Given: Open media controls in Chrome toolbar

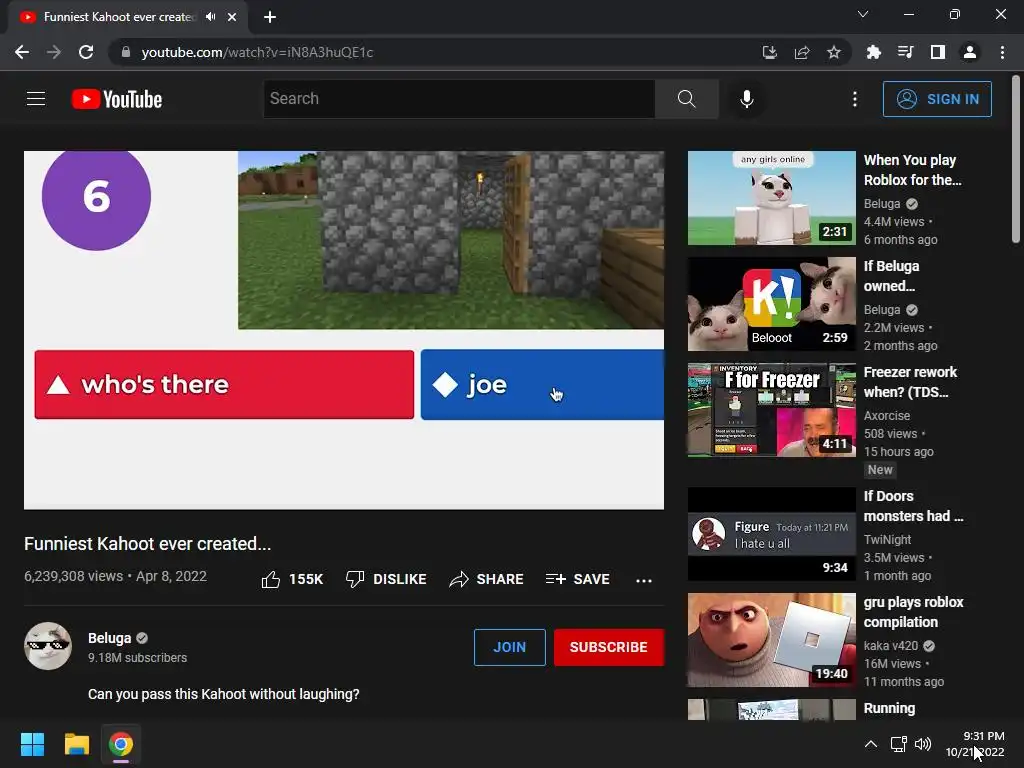Looking at the screenshot, I should (x=905, y=52).
